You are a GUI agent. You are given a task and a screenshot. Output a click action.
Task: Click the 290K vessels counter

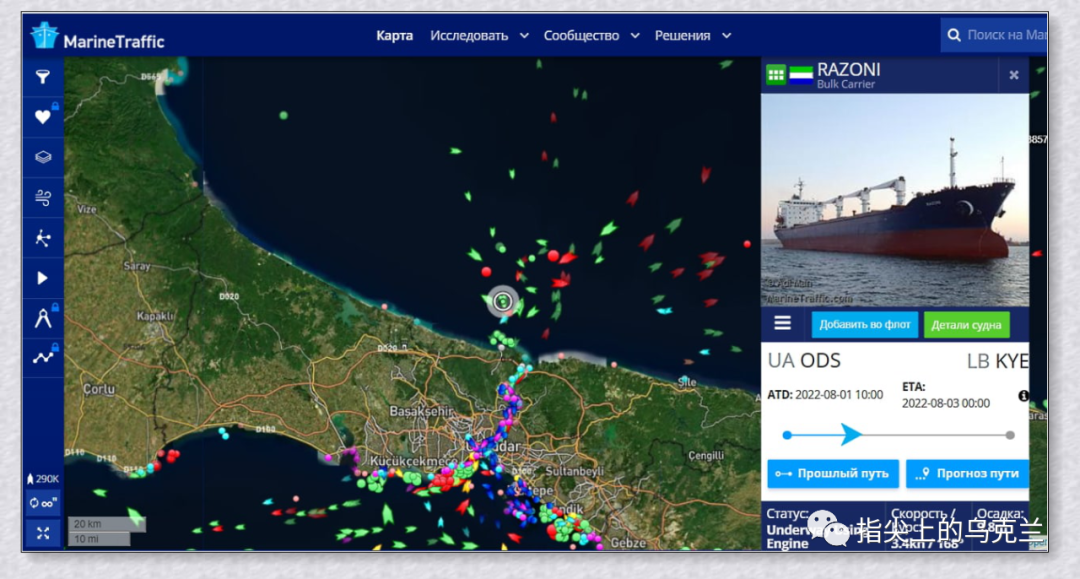pos(43,479)
